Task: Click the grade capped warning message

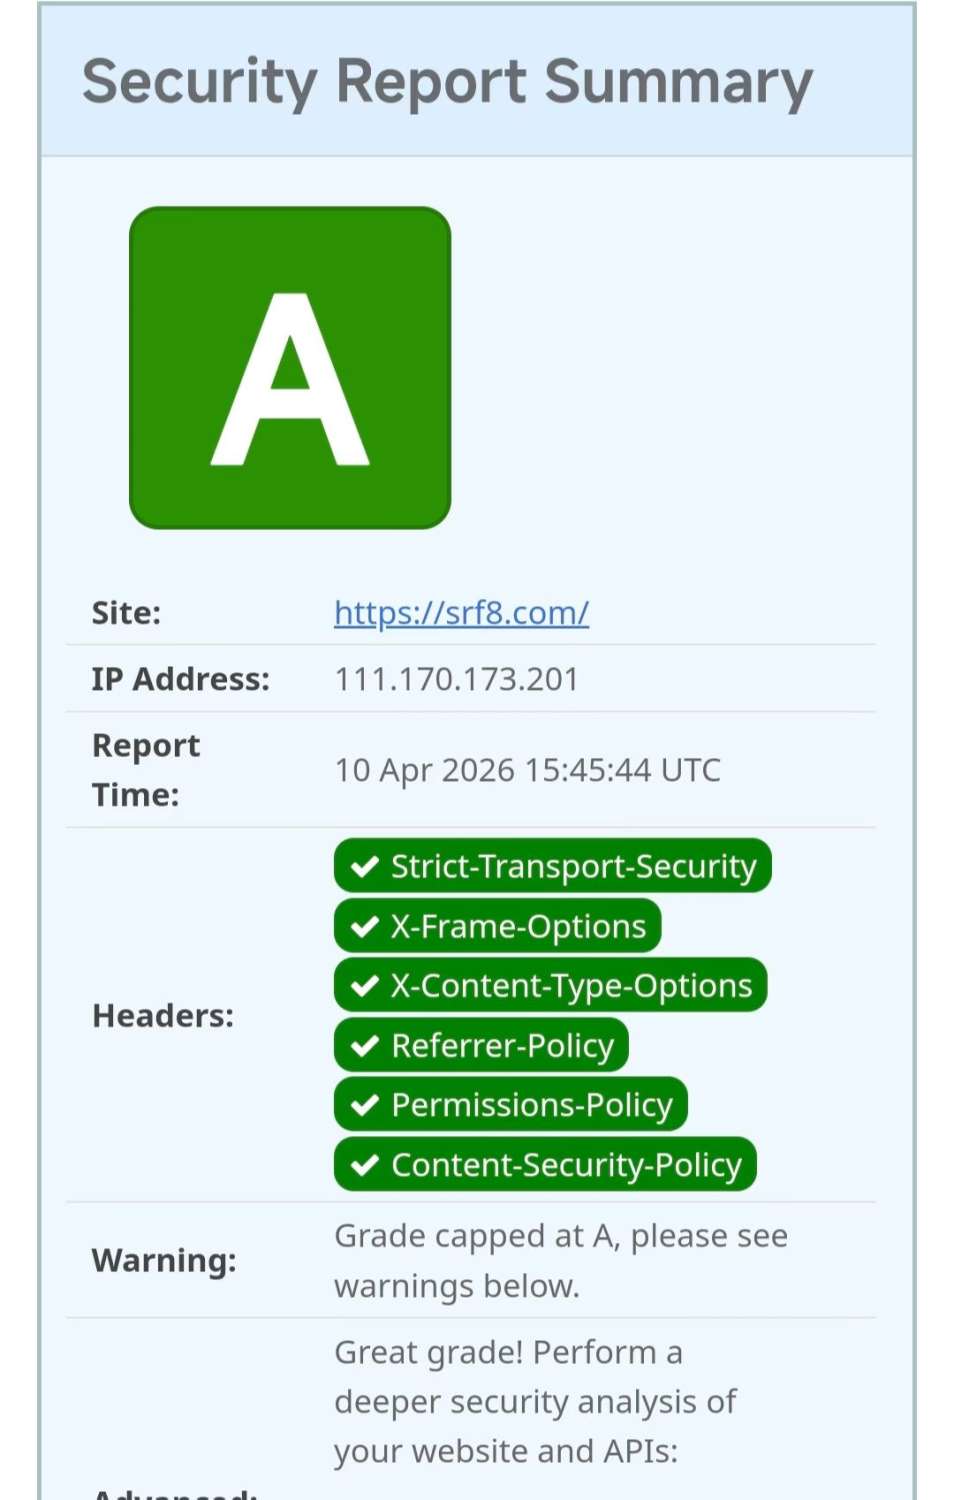Action: tap(561, 1260)
